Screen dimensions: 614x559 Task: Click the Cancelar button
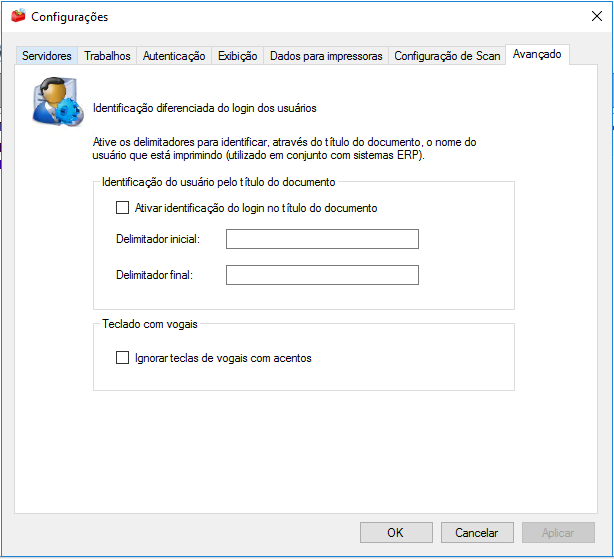click(476, 533)
